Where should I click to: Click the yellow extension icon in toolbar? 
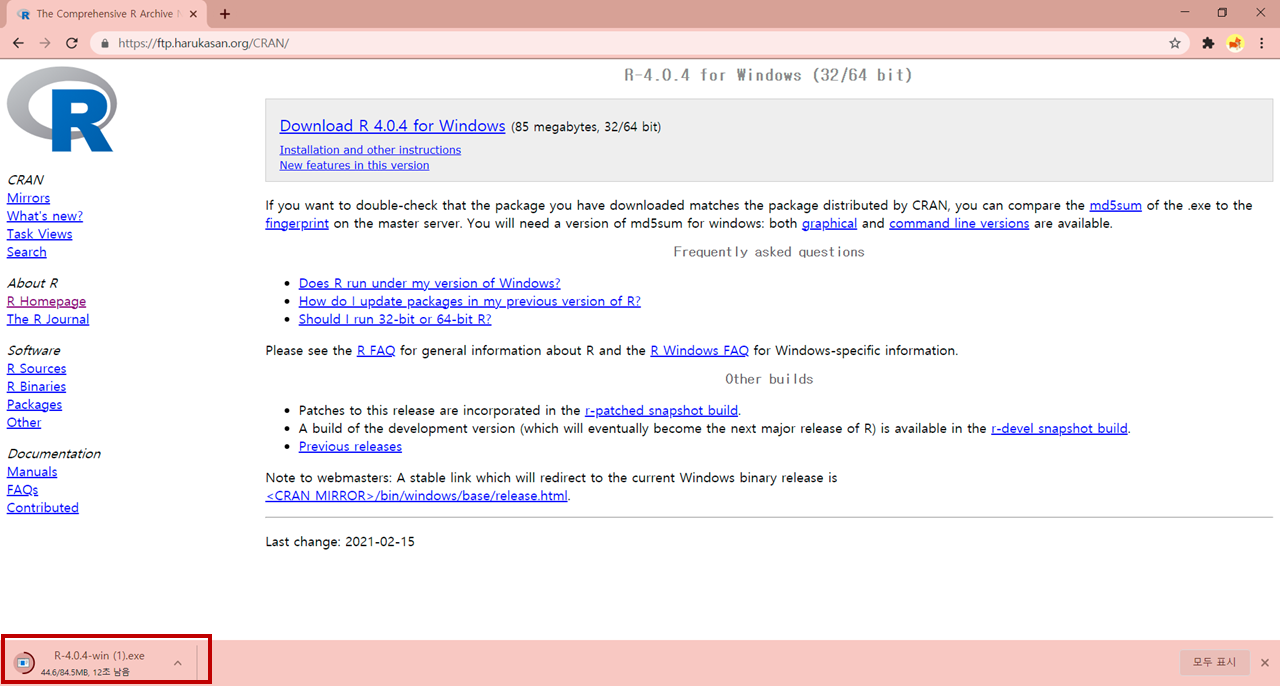click(x=1235, y=43)
